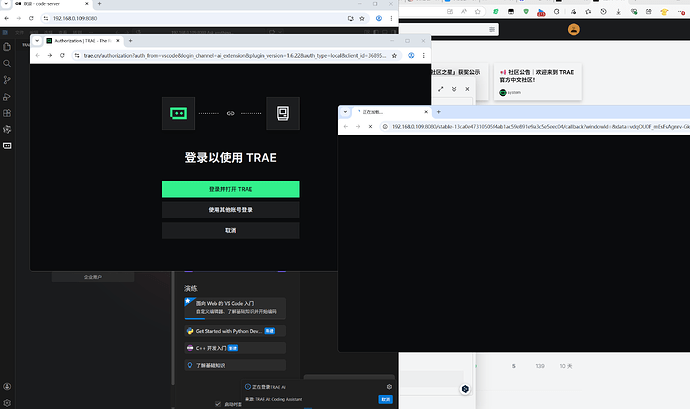This screenshot has height=409, width=690.
Task: Click 取消 button on authorization page
Action: click(231, 231)
